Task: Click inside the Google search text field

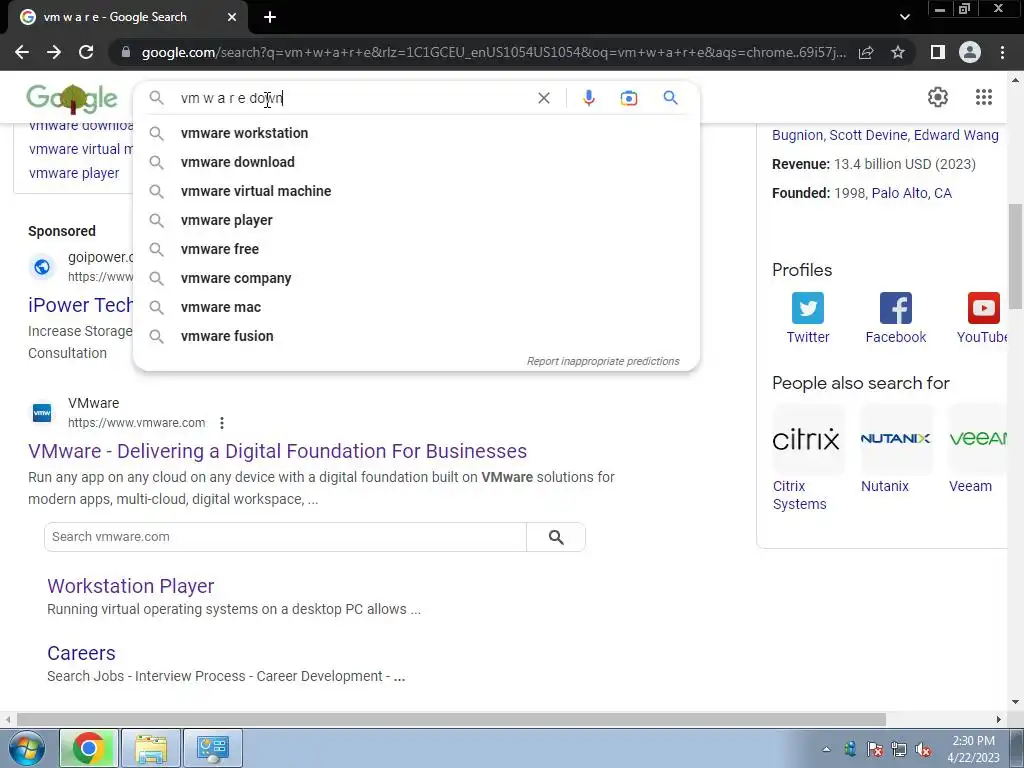Action: [x=353, y=98]
